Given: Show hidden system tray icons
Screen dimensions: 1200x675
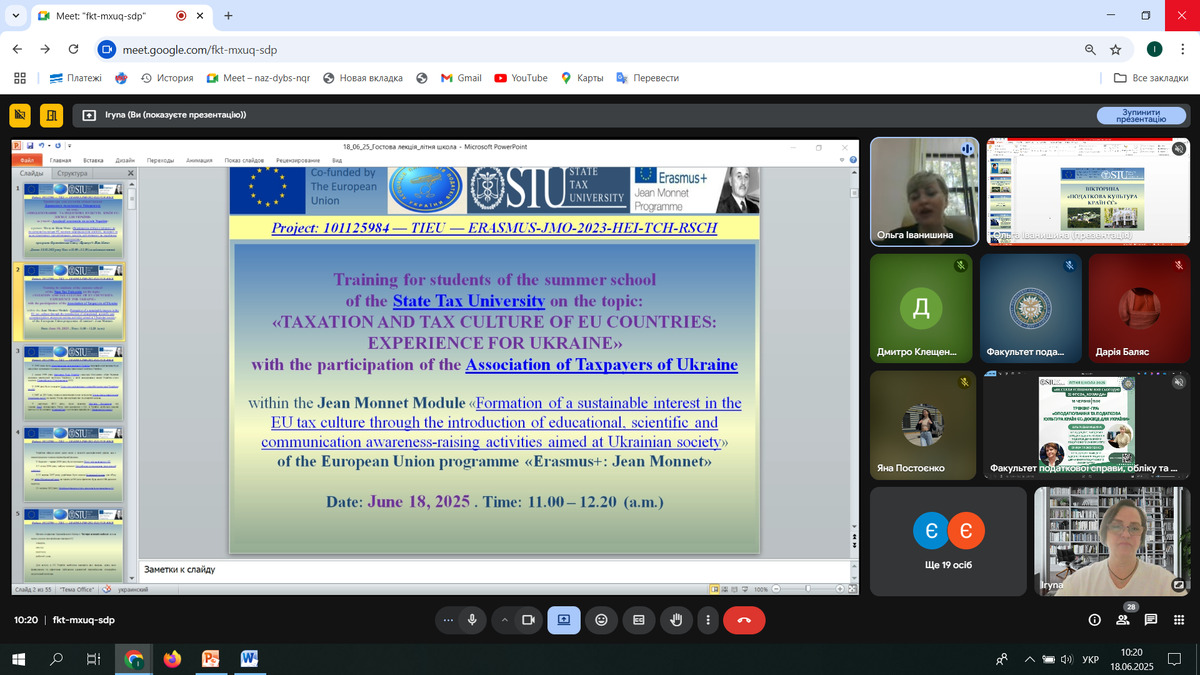Looking at the screenshot, I should point(1029,659).
